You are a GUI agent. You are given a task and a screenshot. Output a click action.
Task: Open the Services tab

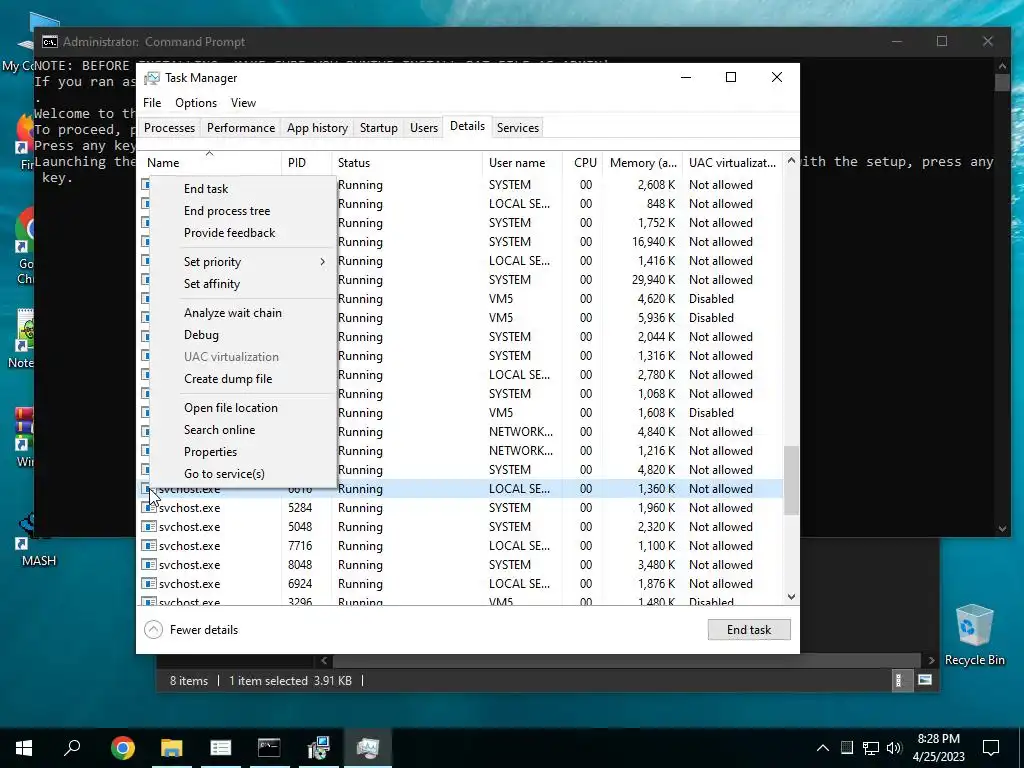pyautogui.click(x=518, y=128)
